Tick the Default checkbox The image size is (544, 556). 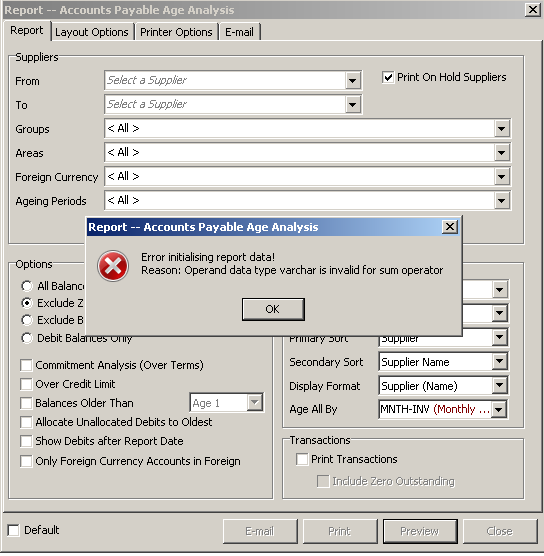click(13, 530)
